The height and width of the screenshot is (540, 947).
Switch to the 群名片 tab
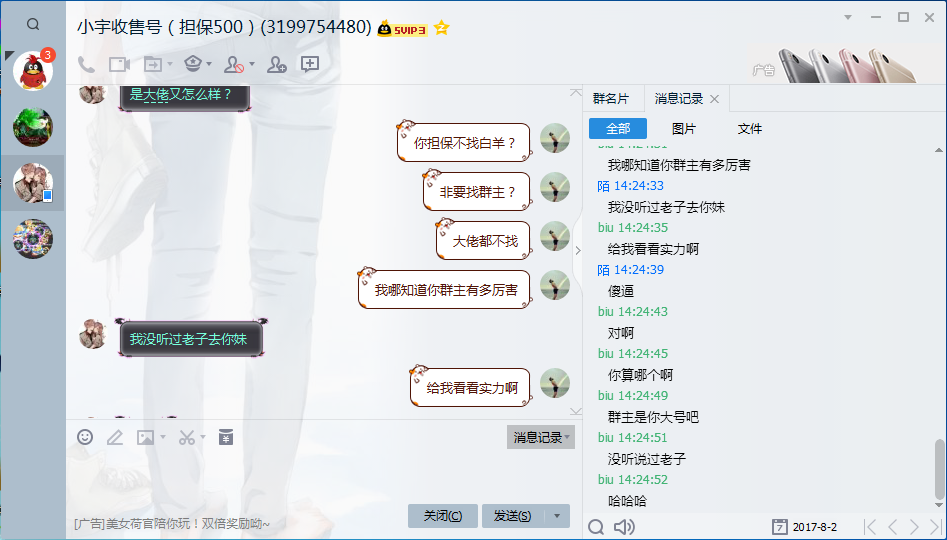(611, 98)
